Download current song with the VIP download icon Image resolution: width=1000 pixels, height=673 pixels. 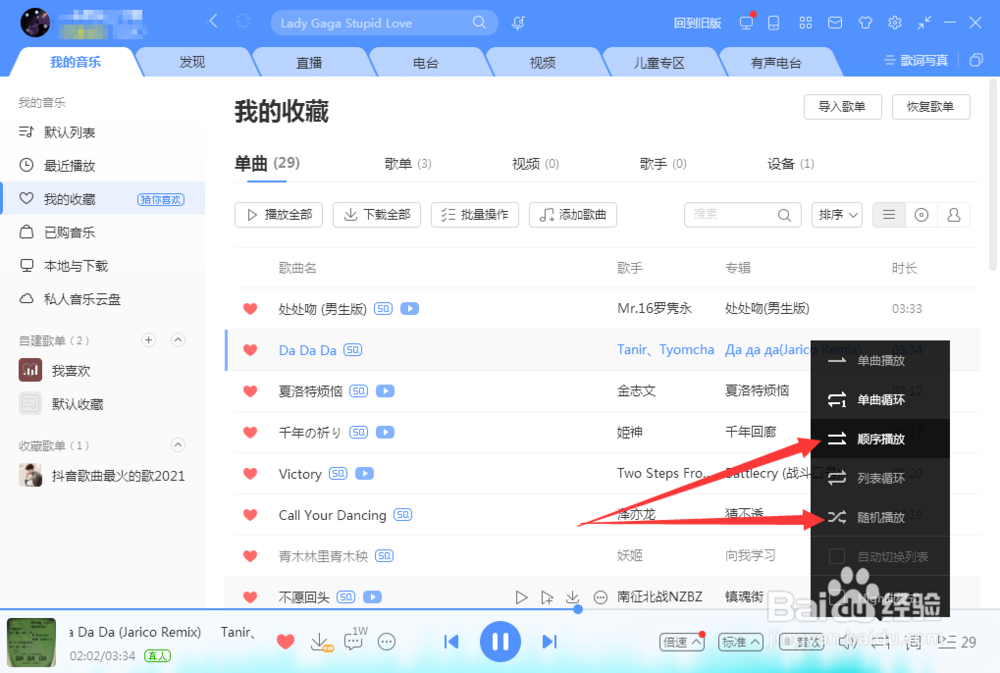pyautogui.click(x=321, y=641)
